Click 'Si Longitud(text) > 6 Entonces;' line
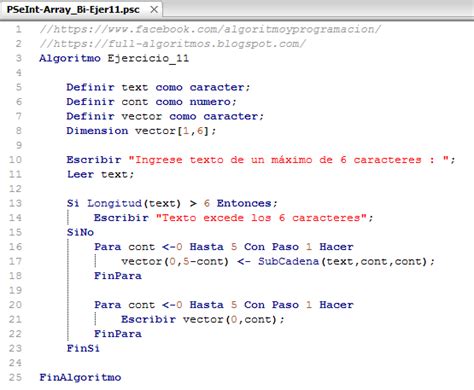474x390 pixels. pyautogui.click(x=172, y=203)
